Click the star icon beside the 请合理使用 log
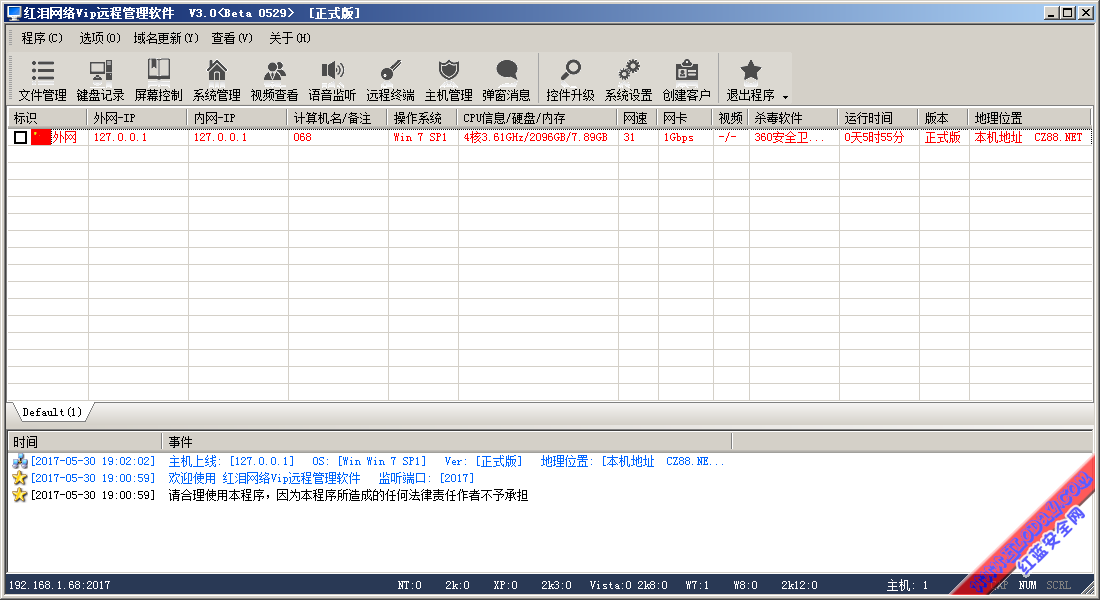1100x600 pixels. point(20,495)
